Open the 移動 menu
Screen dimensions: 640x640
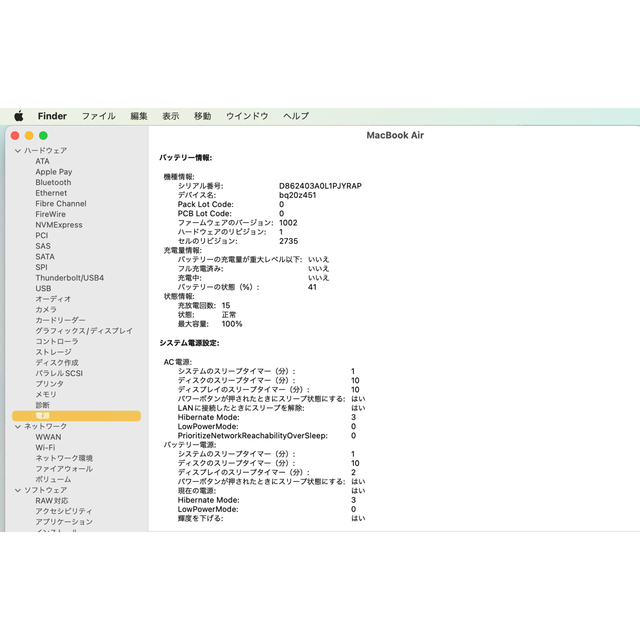point(202,116)
